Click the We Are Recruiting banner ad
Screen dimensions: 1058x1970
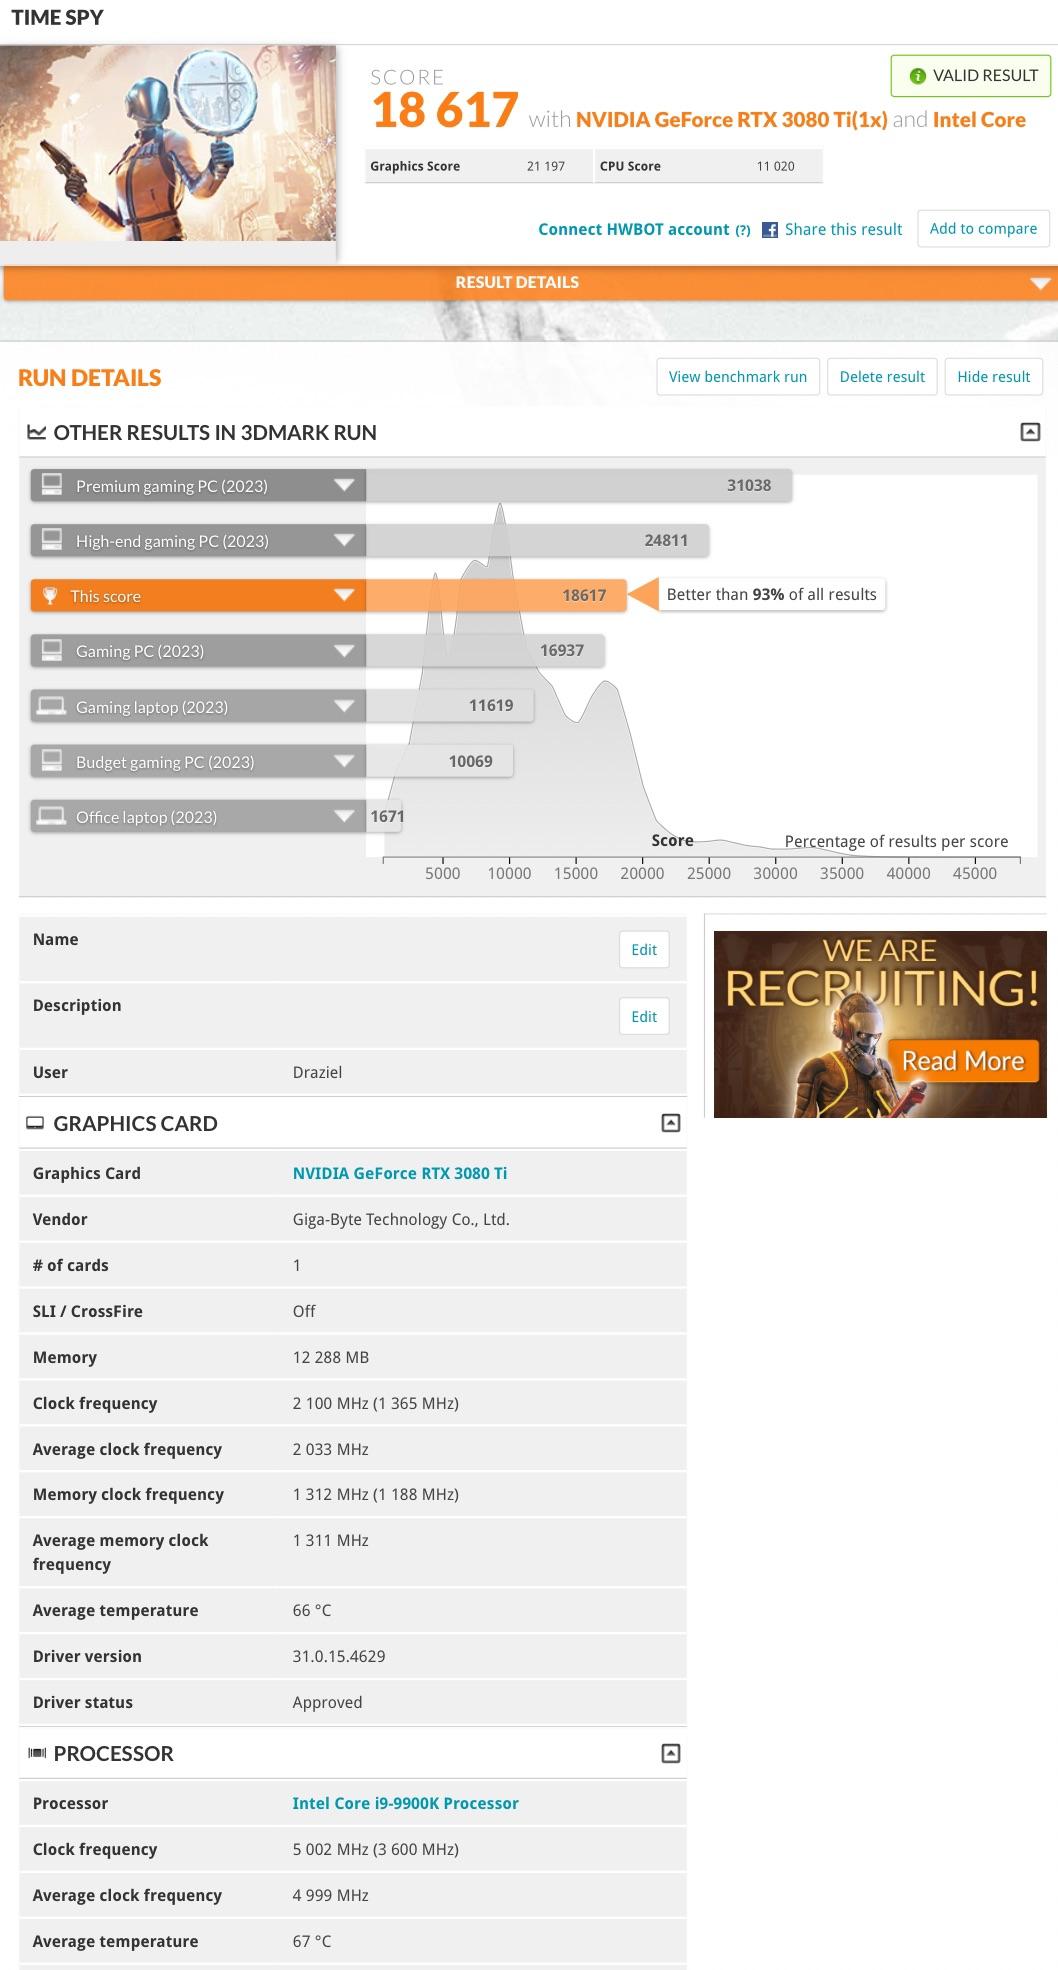click(880, 1024)
